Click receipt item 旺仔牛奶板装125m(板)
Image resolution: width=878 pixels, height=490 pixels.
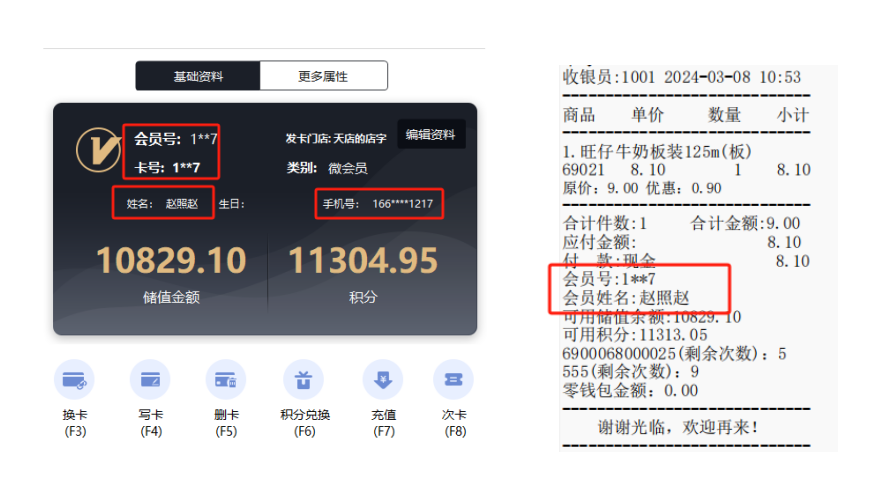tap(657, 152)
